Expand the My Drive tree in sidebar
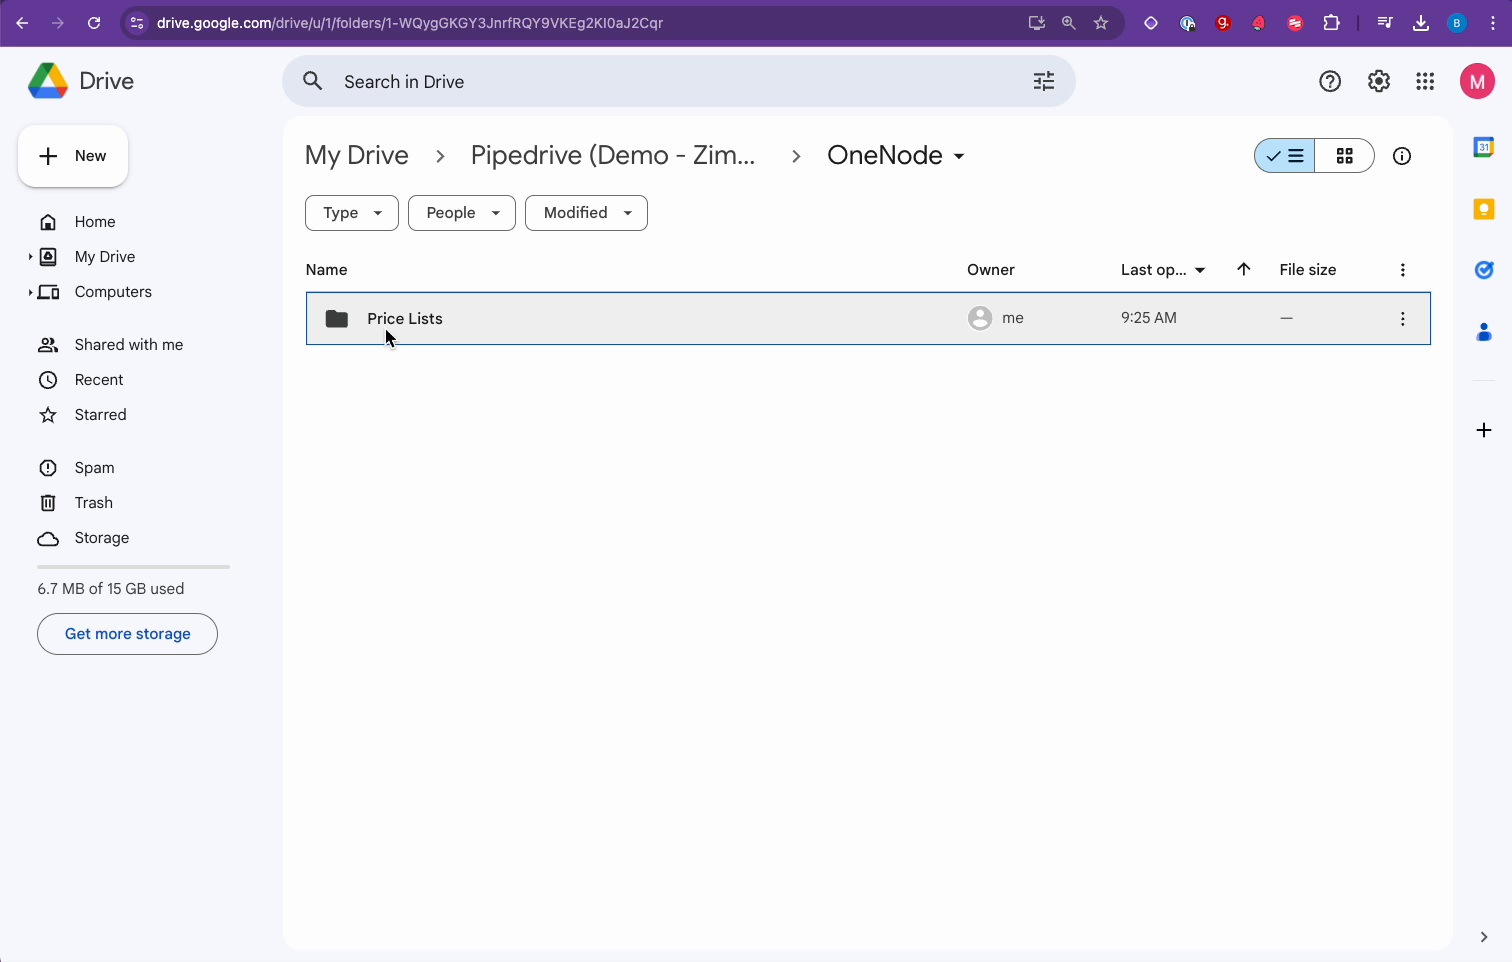The image size is (1512, 962). (x=30, y=257)
